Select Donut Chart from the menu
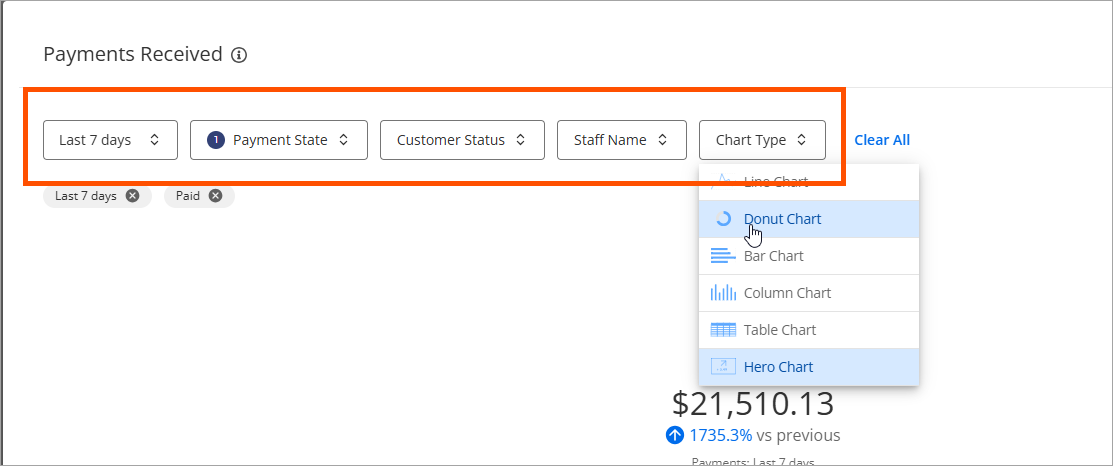 coord(782,219)
